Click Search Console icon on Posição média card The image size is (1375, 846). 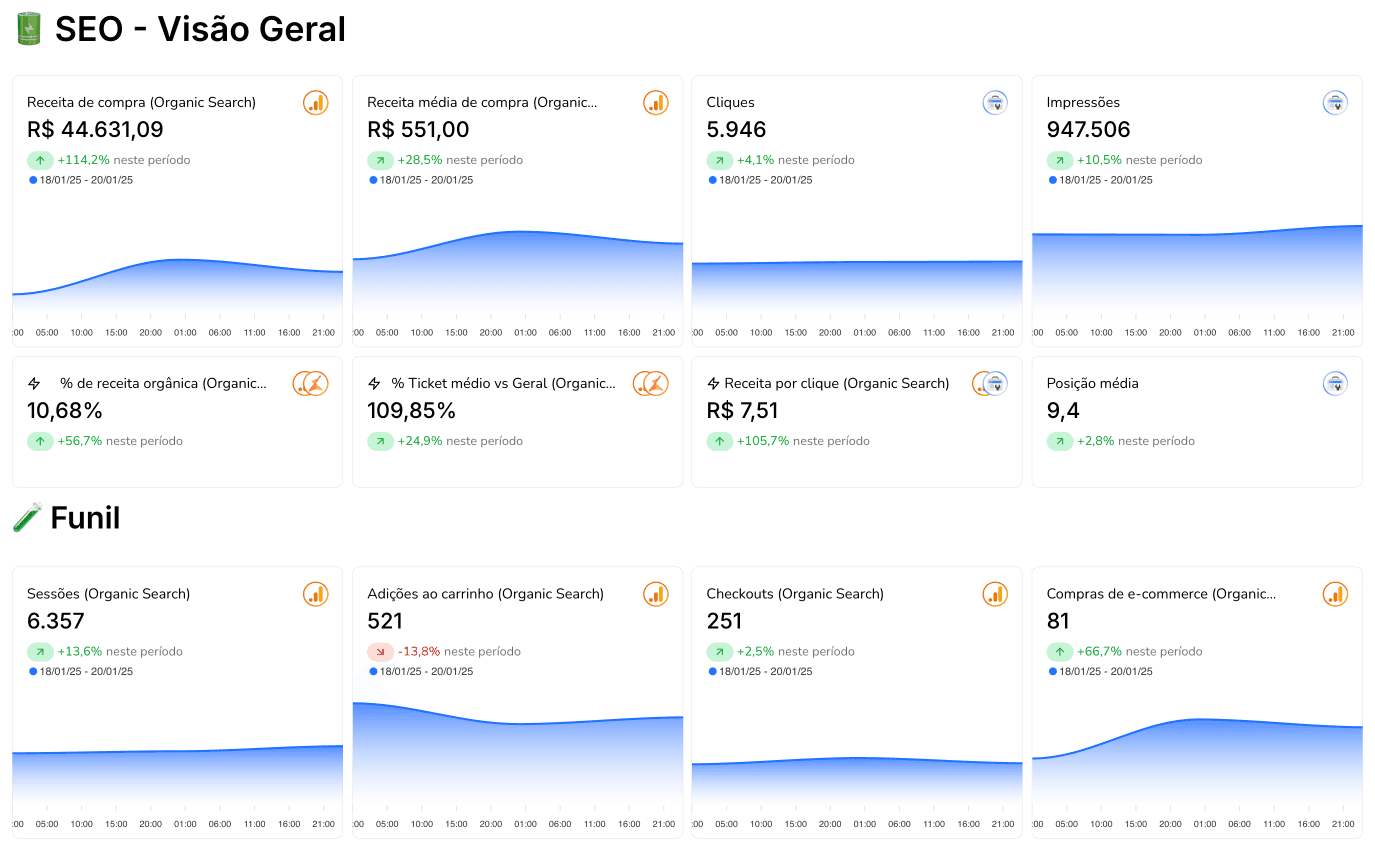click(1335, 383)
